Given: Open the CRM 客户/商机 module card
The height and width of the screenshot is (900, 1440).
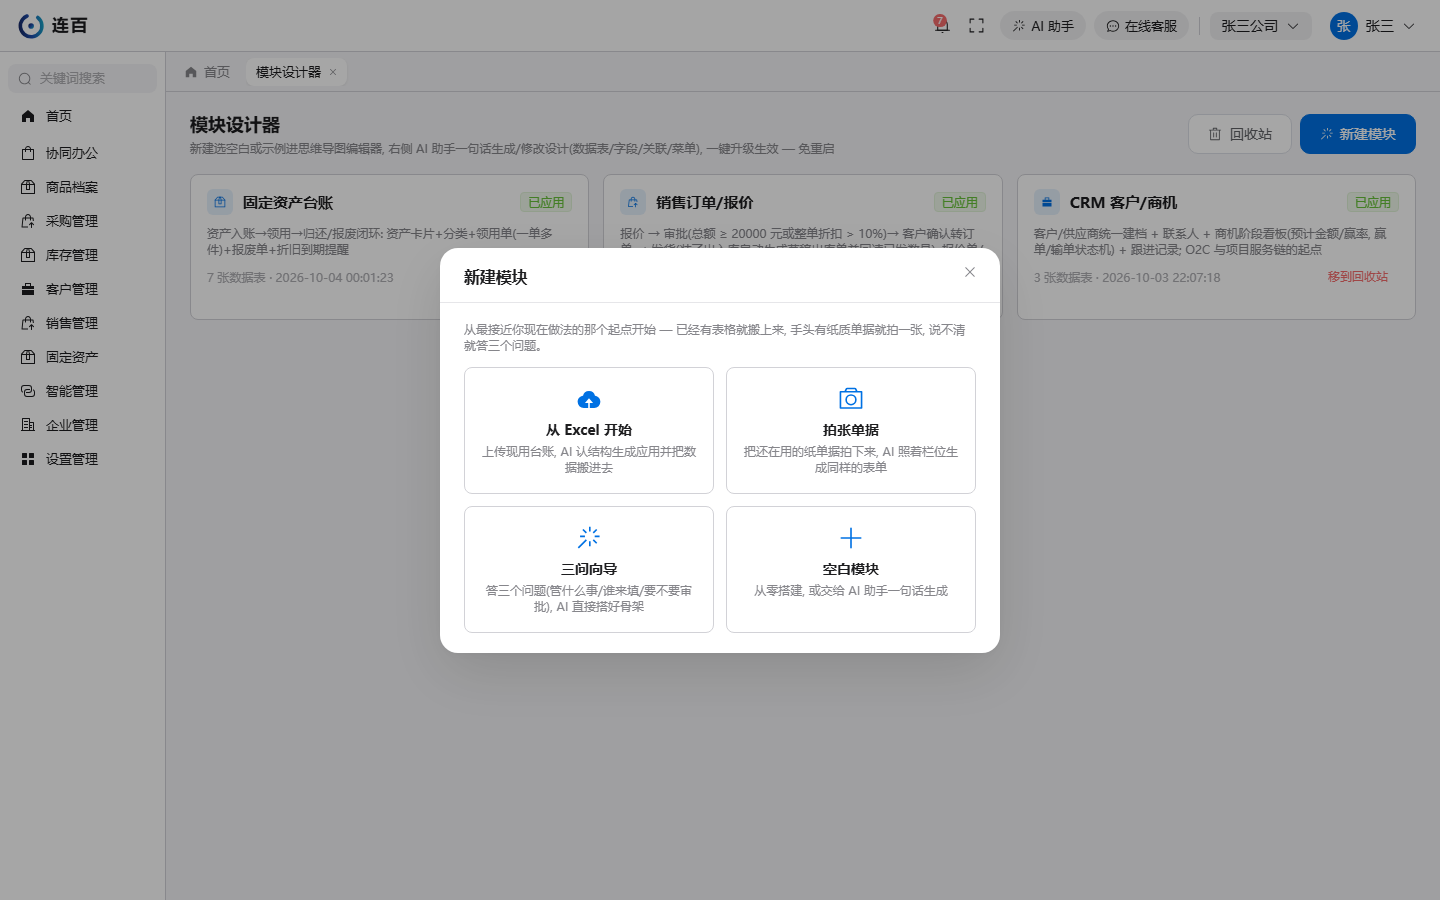Looking at the screenshot, I should click(x=1216, y=247).
